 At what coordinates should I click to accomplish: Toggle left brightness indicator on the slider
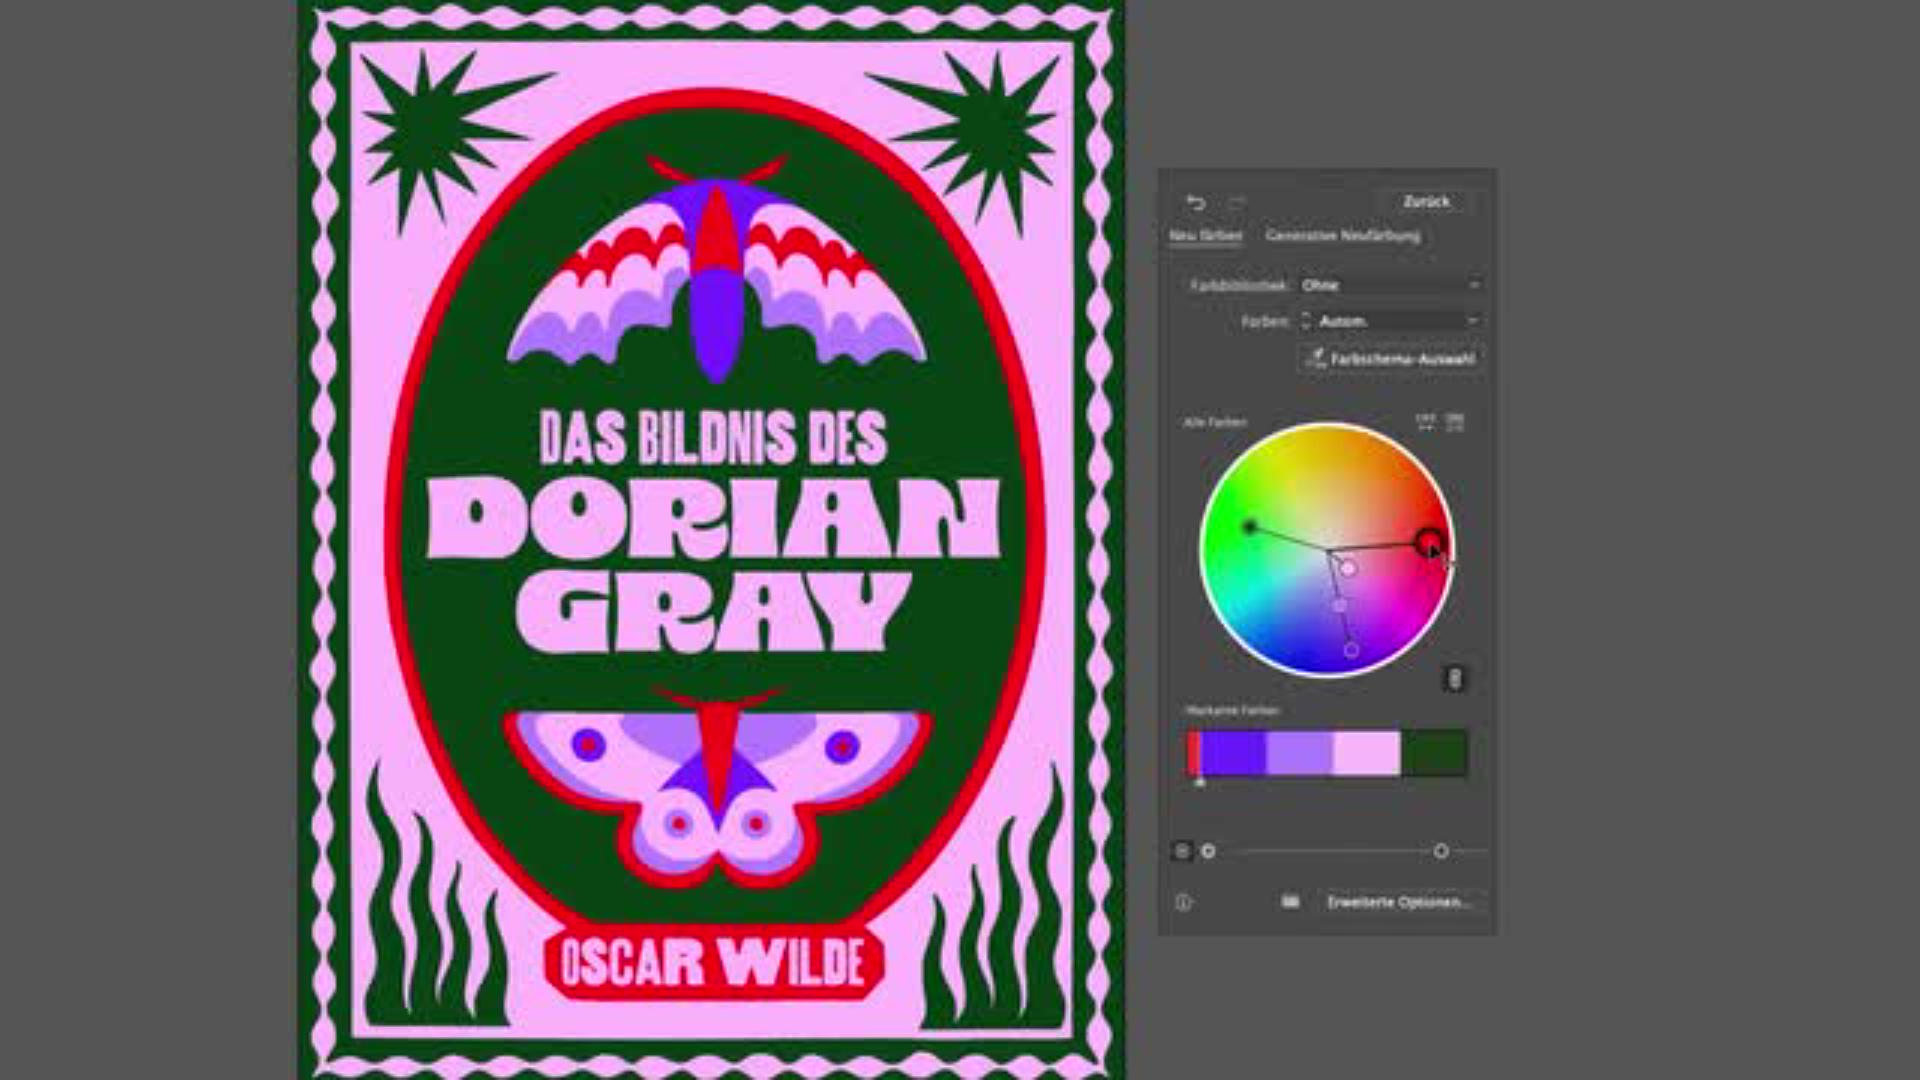click(x=1208, y=851)
